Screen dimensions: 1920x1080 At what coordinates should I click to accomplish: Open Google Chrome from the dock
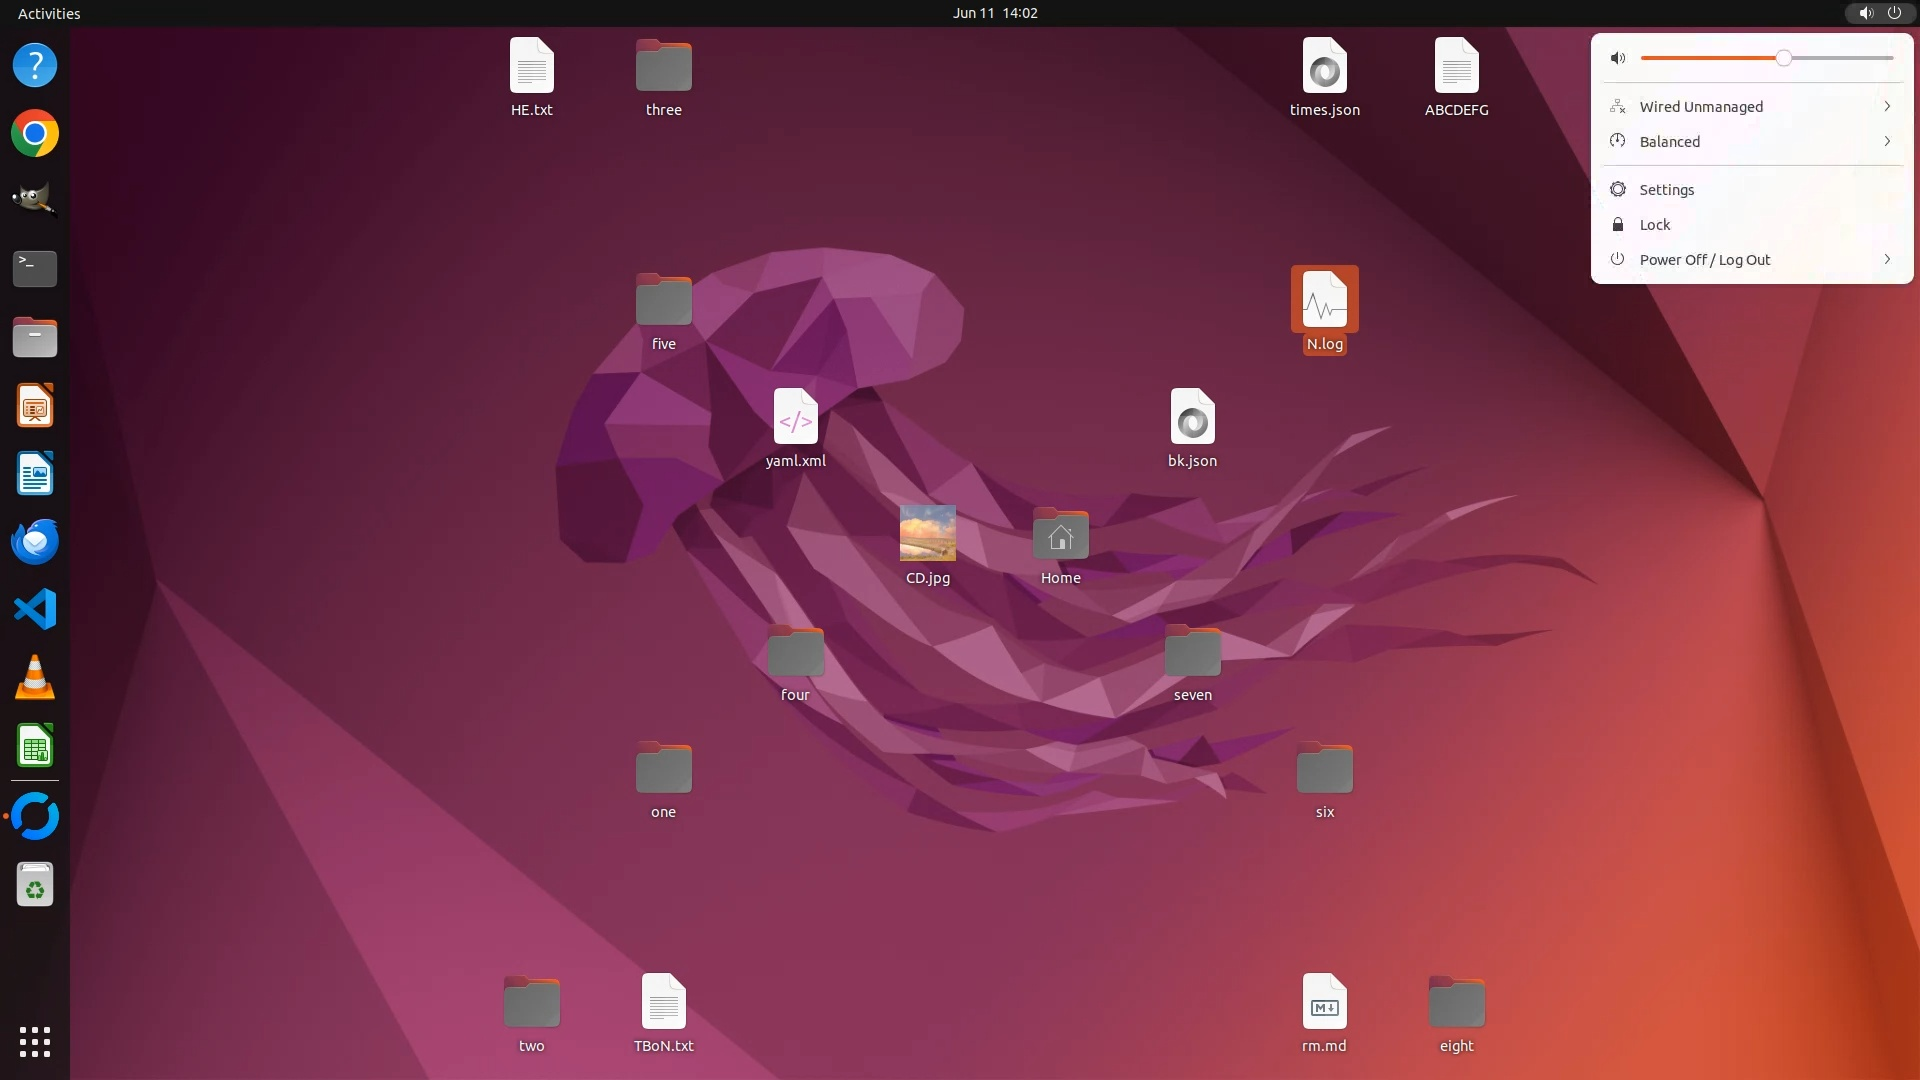pyautogui.click(x=35, y=133)
